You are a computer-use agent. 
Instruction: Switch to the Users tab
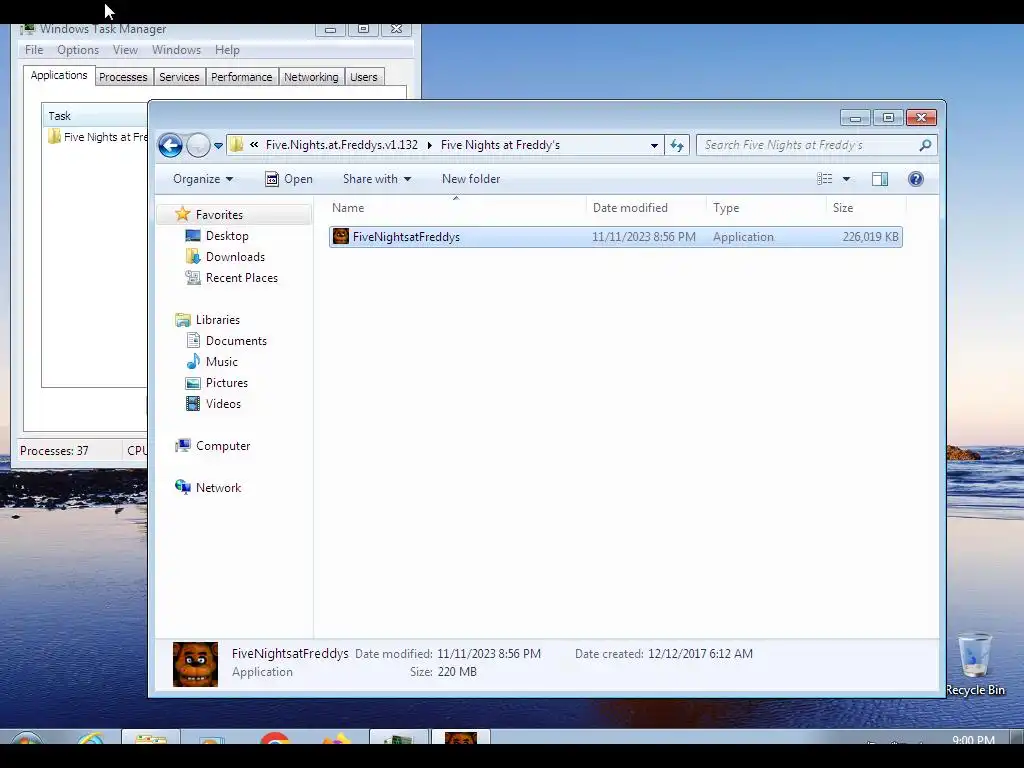click(364, 77)
